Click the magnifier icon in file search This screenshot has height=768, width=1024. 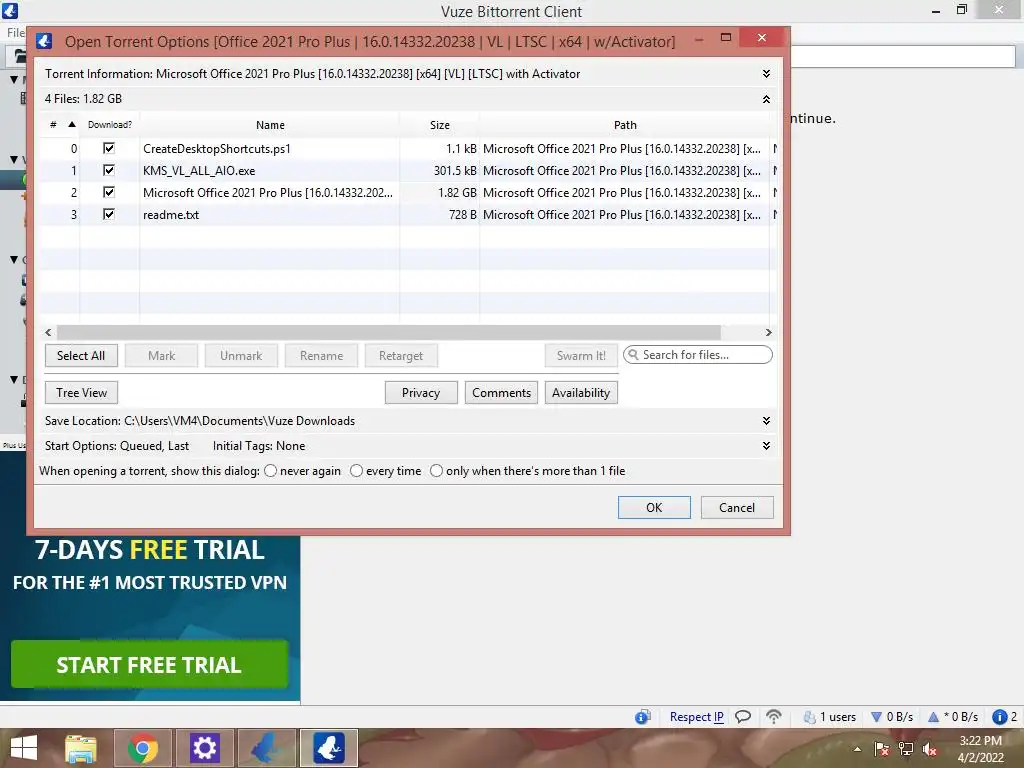(x=633, y=355)
